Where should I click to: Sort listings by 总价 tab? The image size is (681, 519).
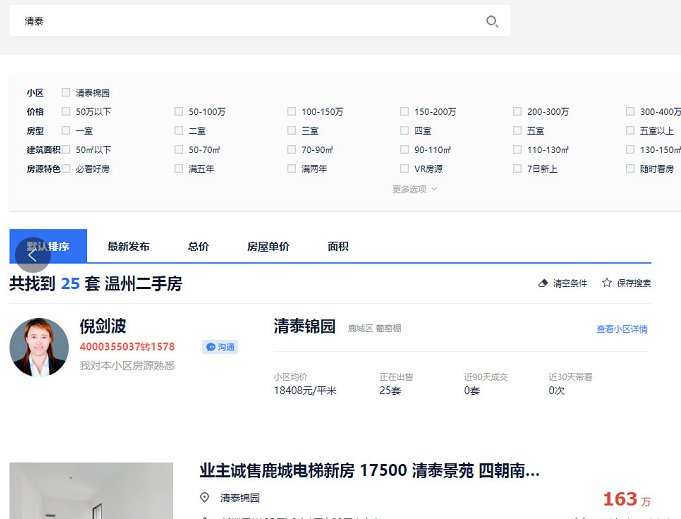click(x=198, y=246)
